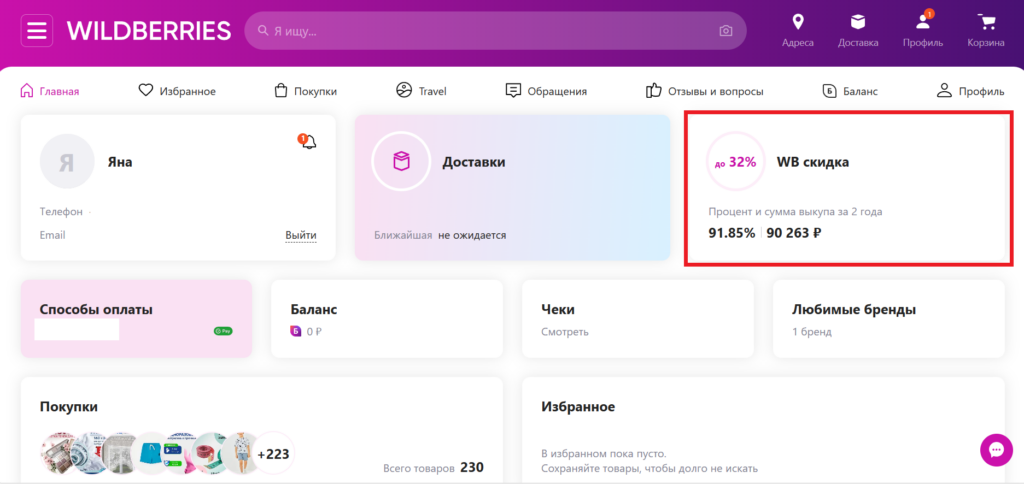
Task: Select the Главная tab
Action: (50, 91)
